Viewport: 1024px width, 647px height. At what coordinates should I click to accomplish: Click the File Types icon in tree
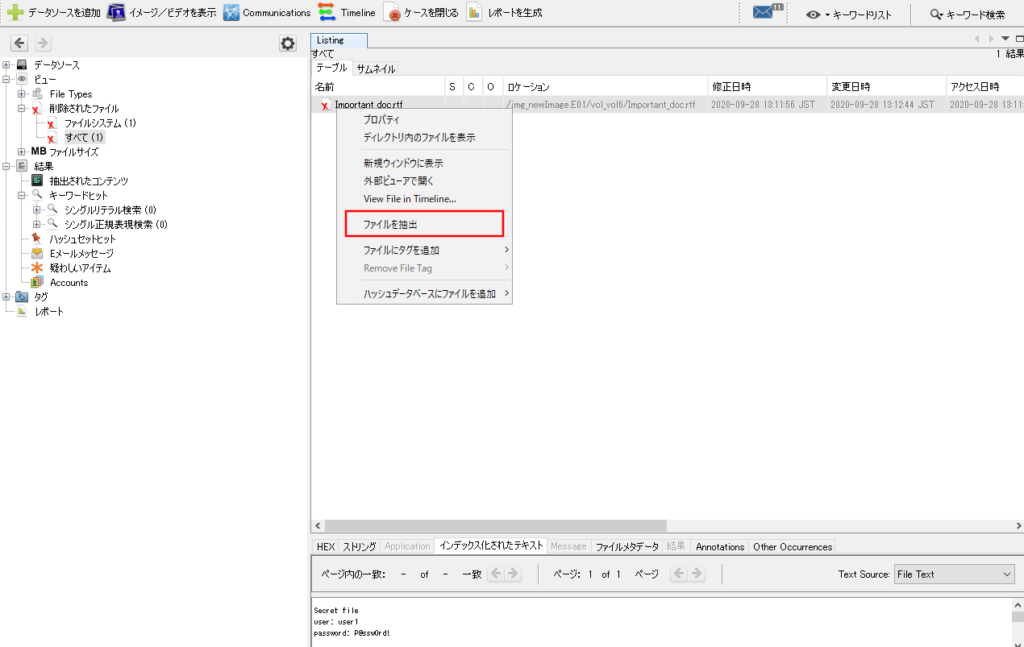37,94
